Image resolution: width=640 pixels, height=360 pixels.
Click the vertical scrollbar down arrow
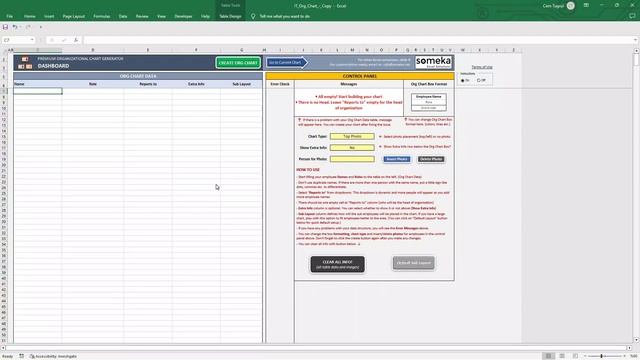(x=636, y=340)
